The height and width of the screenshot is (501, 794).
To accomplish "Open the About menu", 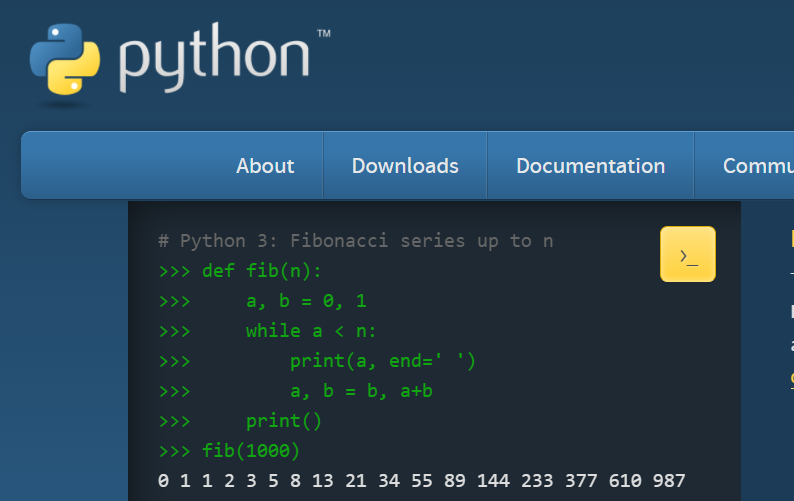I will (x=265, y=166).
